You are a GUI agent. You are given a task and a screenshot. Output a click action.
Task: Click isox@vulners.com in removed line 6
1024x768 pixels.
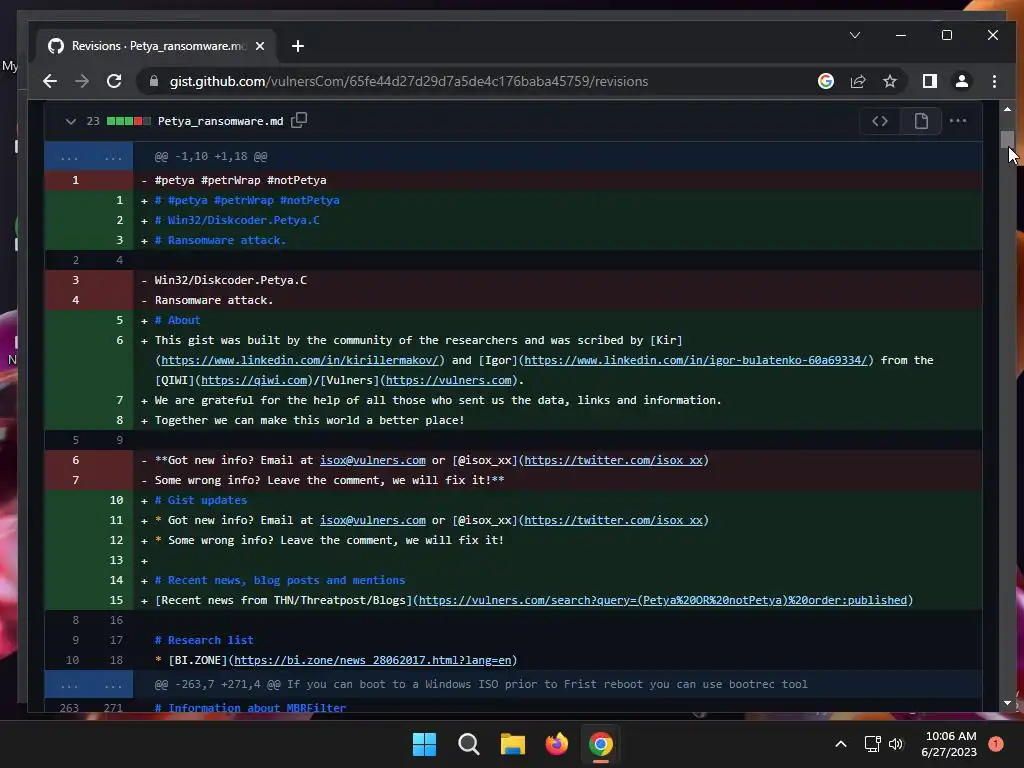(372, 460)
